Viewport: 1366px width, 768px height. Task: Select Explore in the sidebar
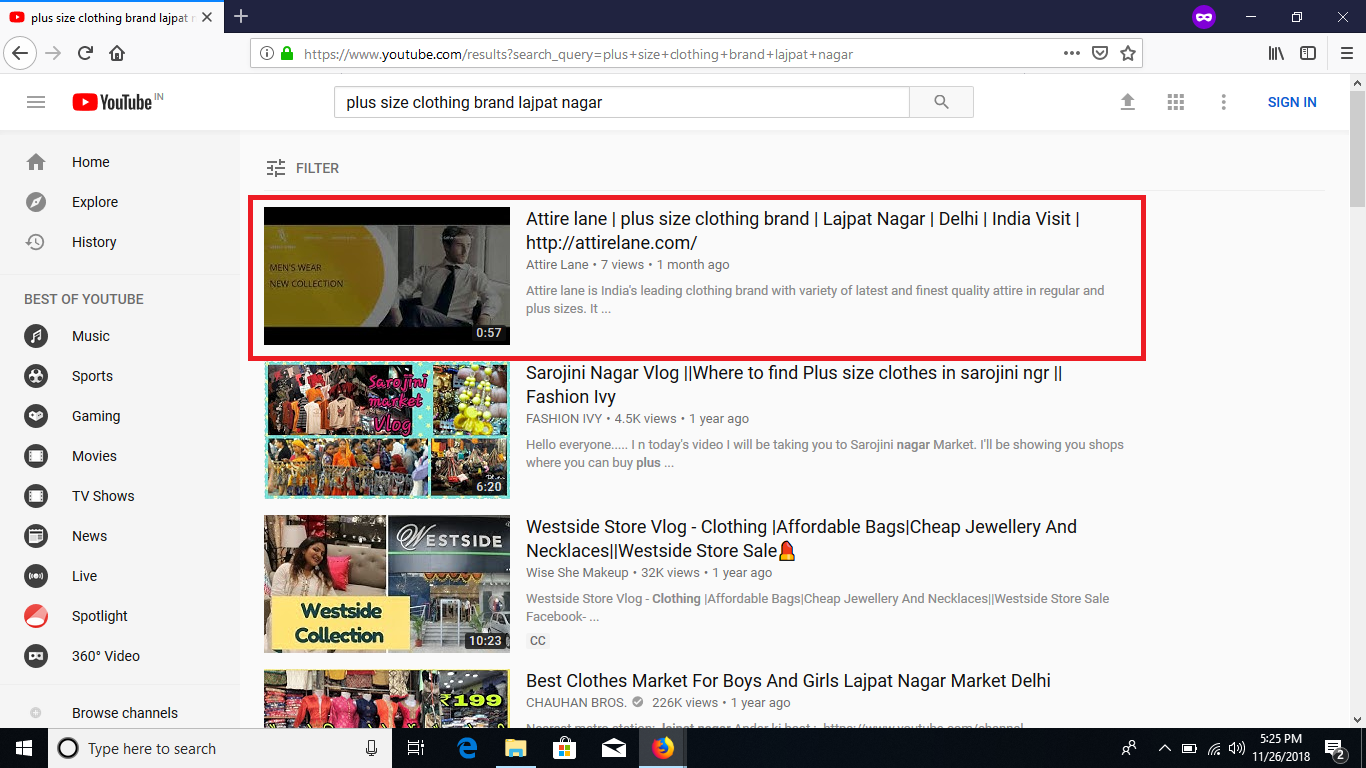pyautogui.click(x=94, y=202)
